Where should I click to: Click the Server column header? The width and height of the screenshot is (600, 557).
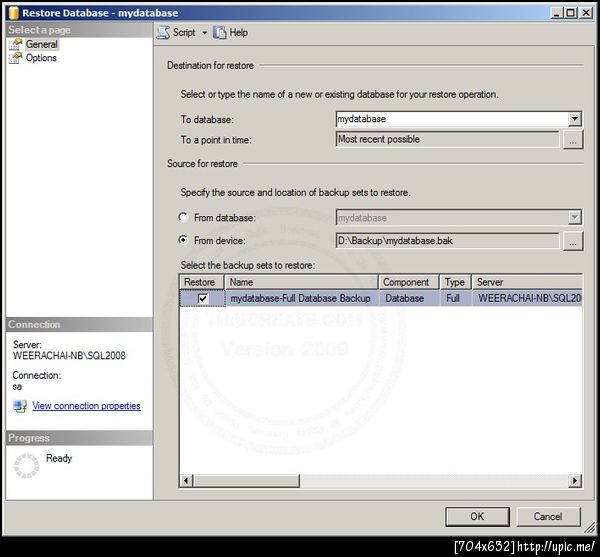(x=527, y=282)
